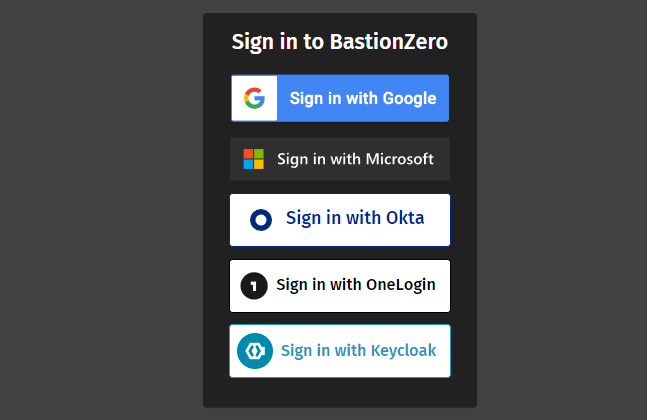Click the Keycloak hexagon logo icon
The height and width of the screenshot is (420, 647).
click(x=255, y=351)
